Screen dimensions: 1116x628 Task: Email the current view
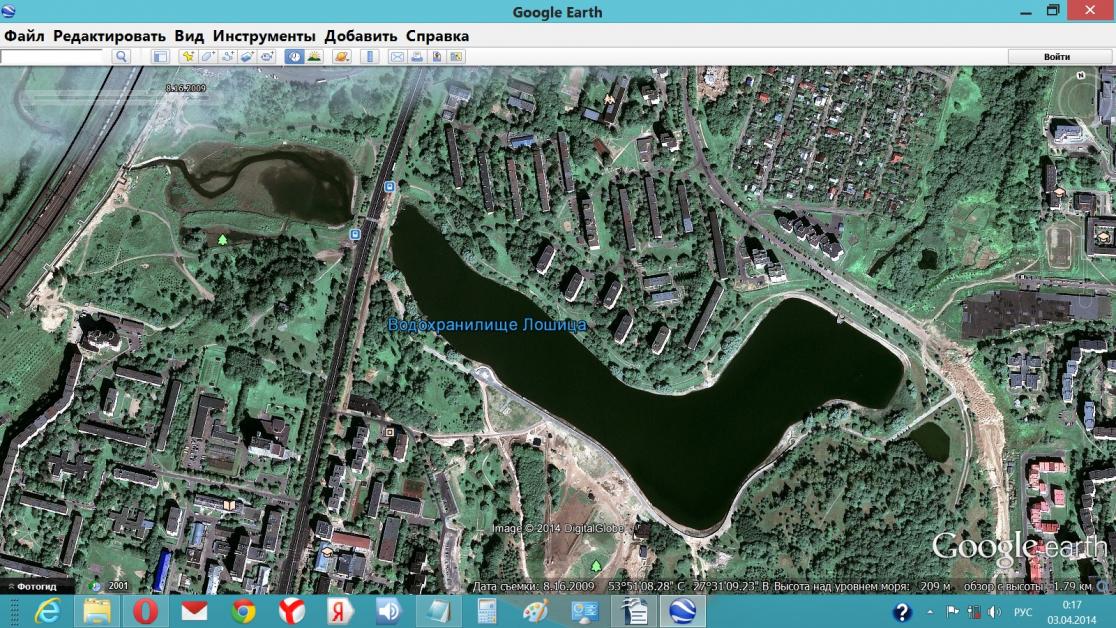pyautogui.click(x=396, y=57)
